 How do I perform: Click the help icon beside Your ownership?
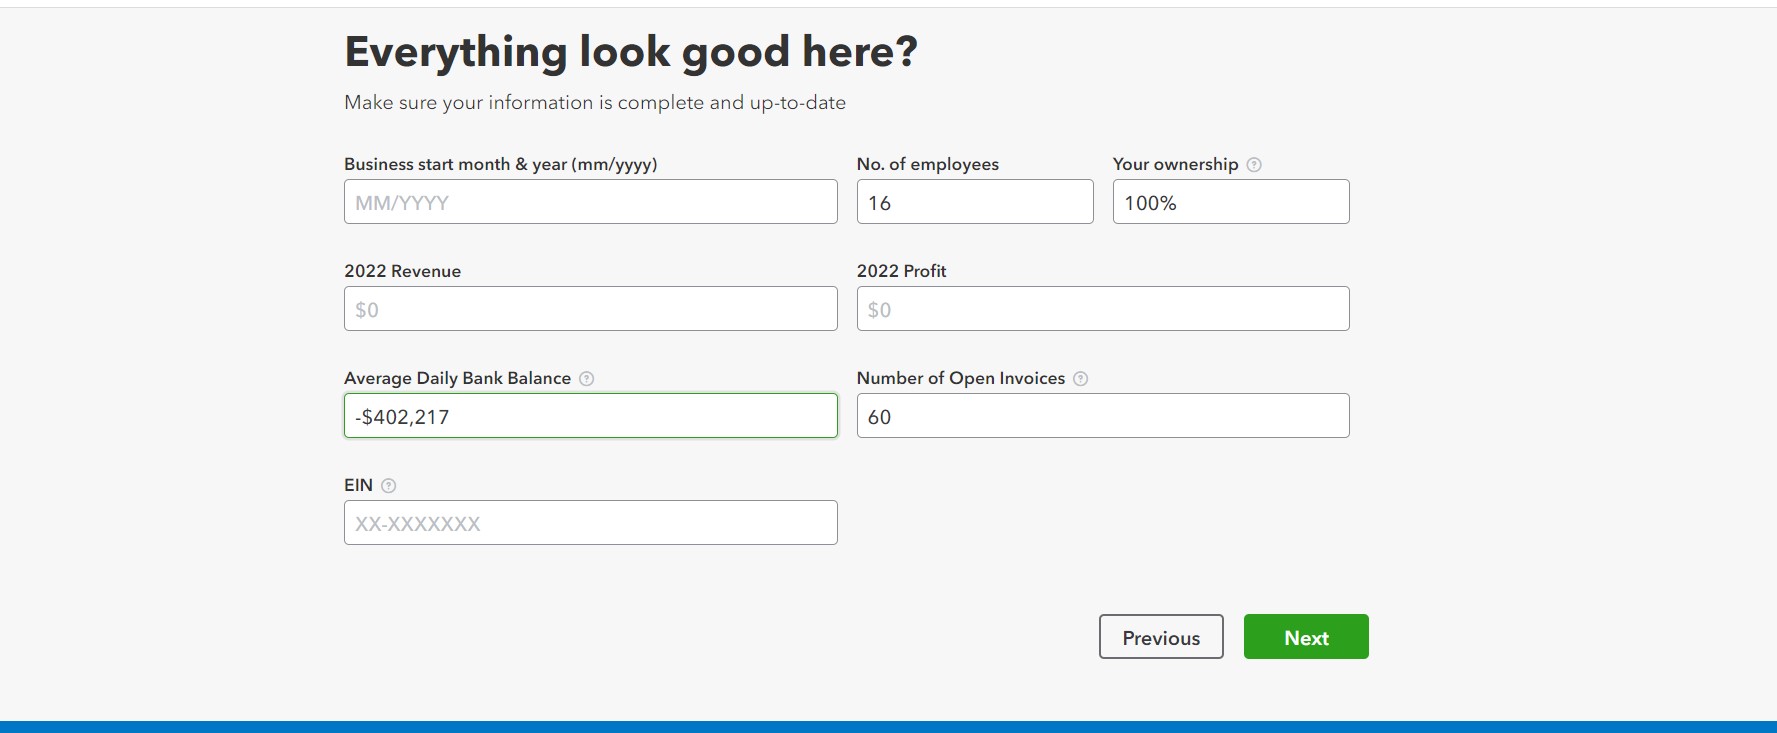coord(1254,165)
